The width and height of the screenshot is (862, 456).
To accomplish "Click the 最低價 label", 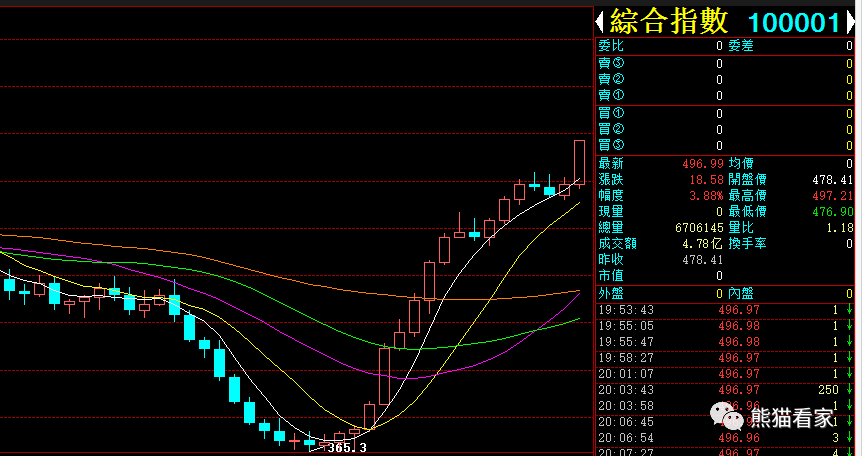I will [748, 211].
